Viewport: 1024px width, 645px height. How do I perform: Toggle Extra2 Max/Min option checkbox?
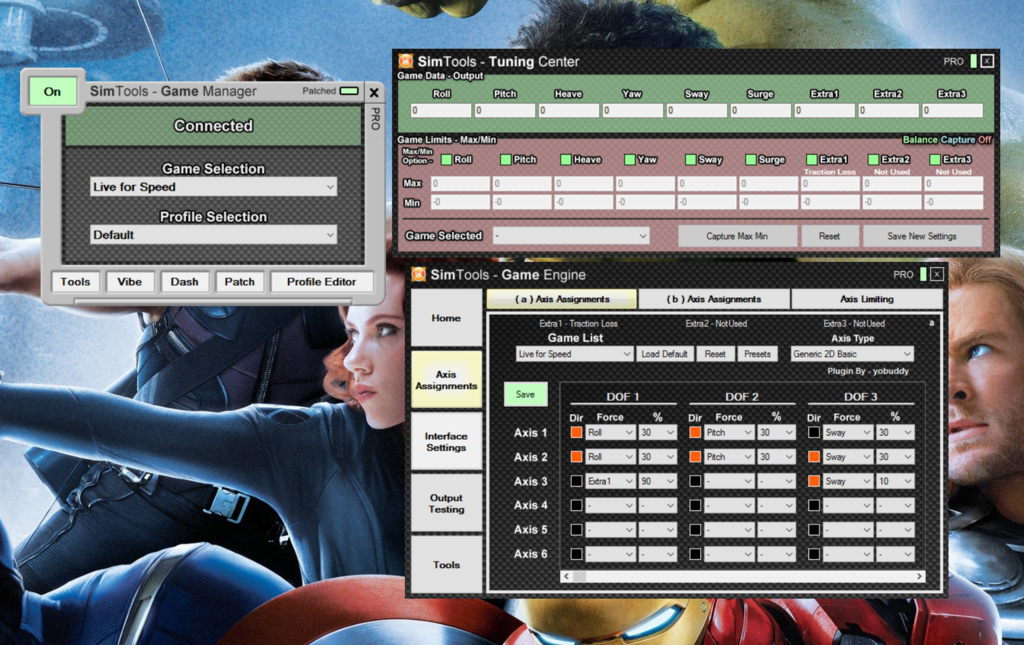pyautogui.click(x=873, y=159)
